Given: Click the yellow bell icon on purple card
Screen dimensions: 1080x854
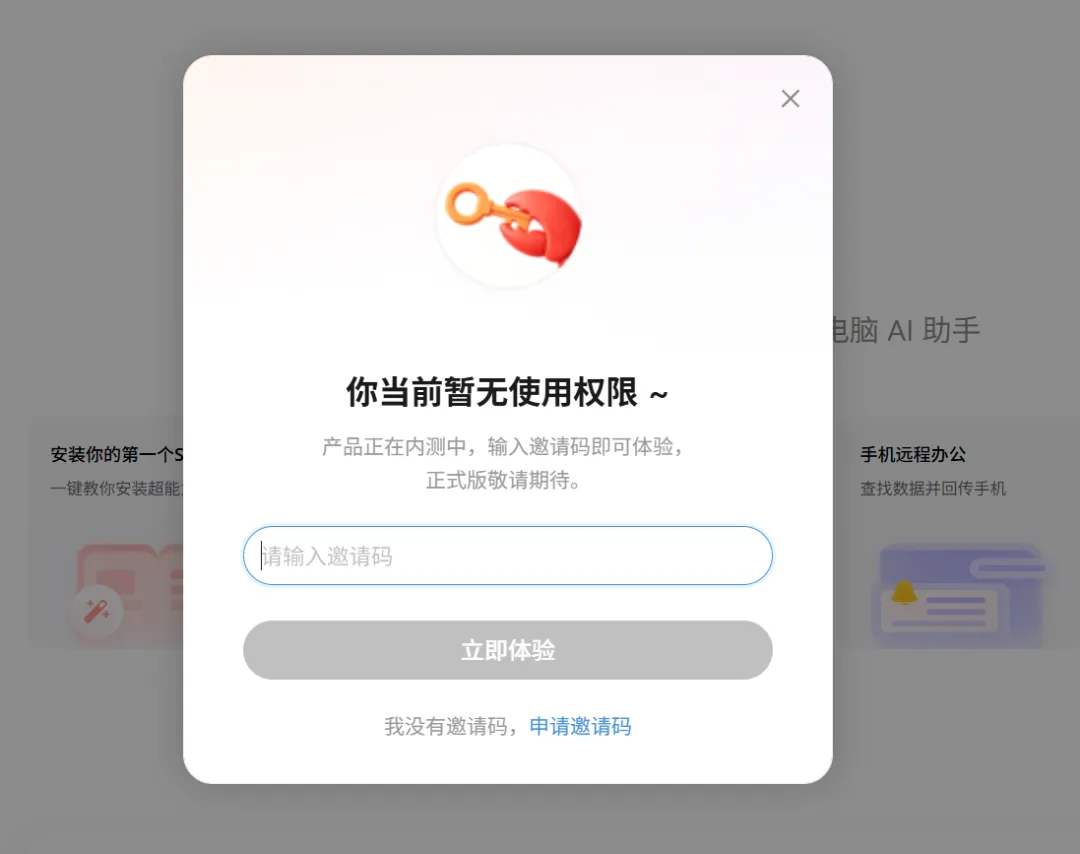Looking at the screenshot, I should pyautogui.click(x=904, y=592).
